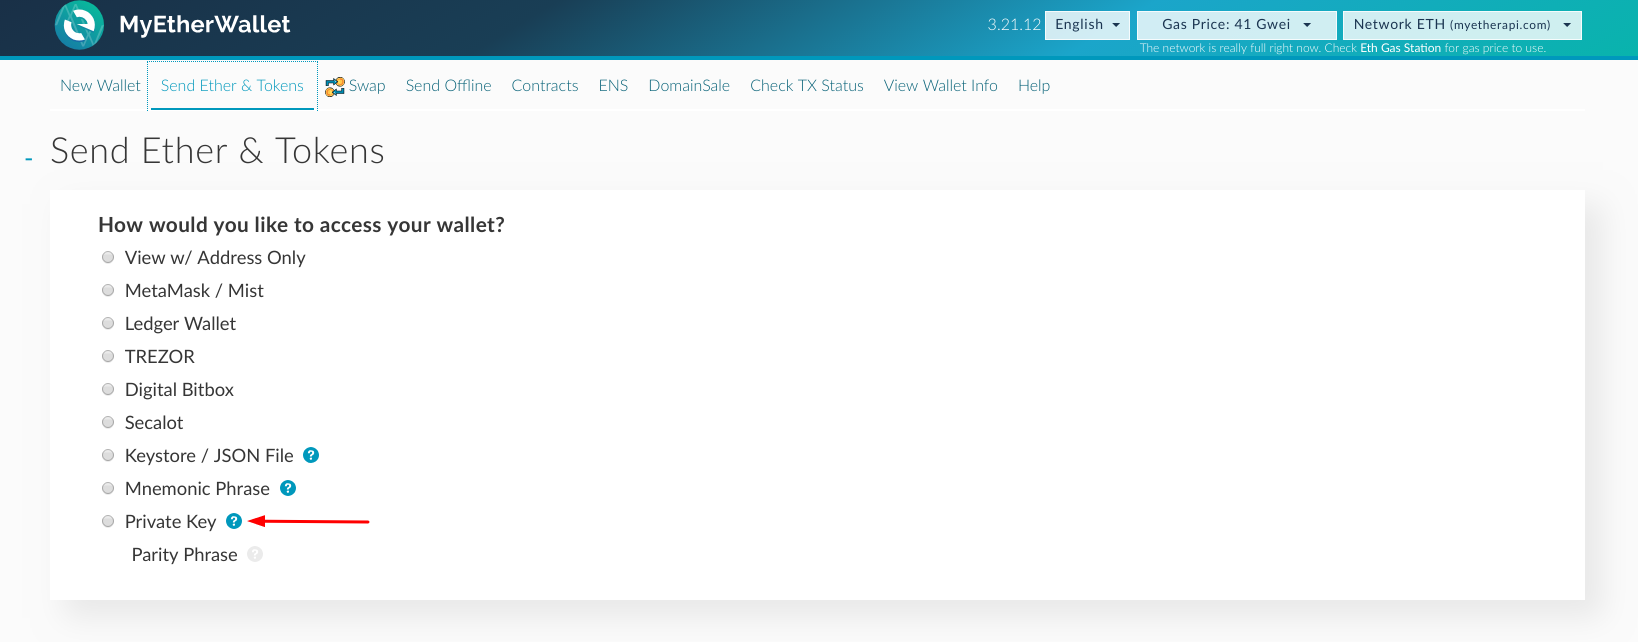Open the Send Offline tab

point(448,86)
